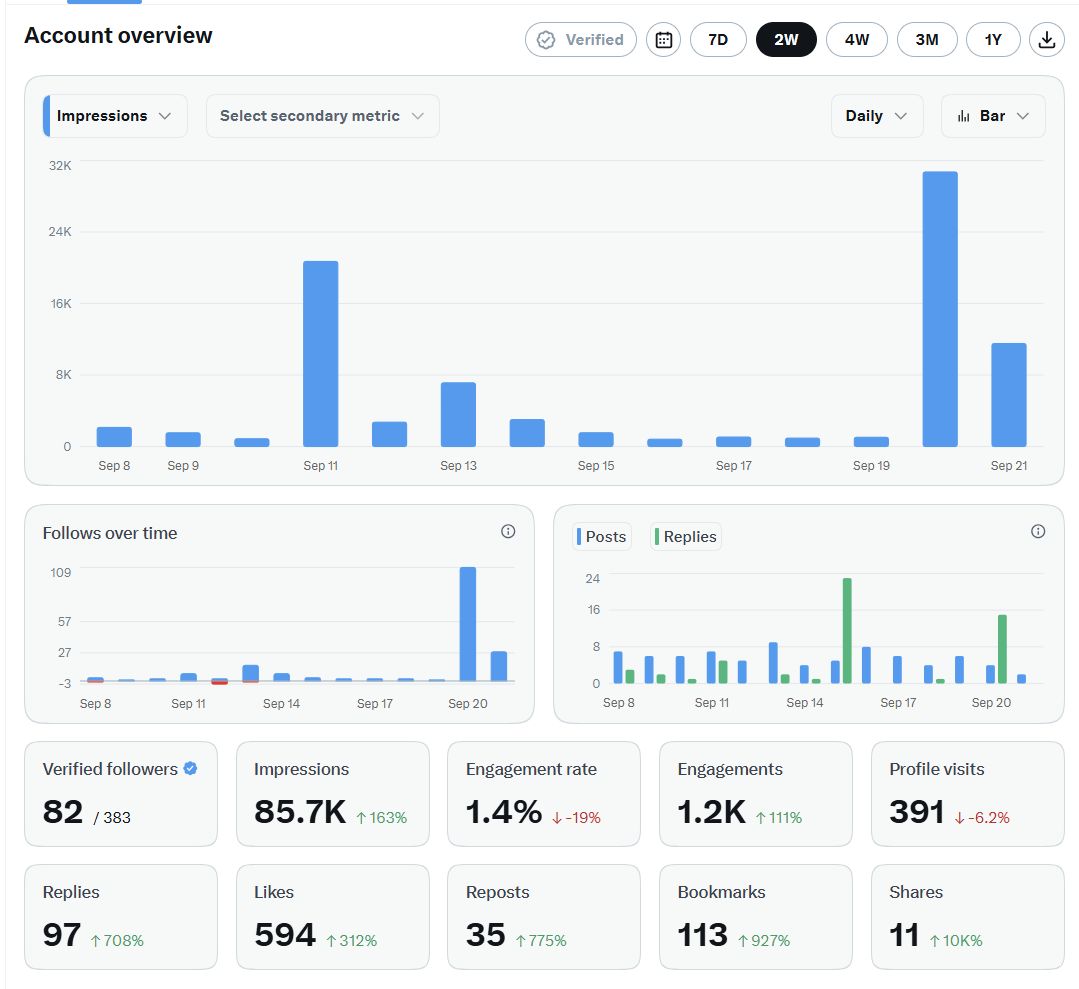The width and height of the screenshot is (1079, 989).
Task: Click the 10K% shares change value
Action: [x=957, y=941]
